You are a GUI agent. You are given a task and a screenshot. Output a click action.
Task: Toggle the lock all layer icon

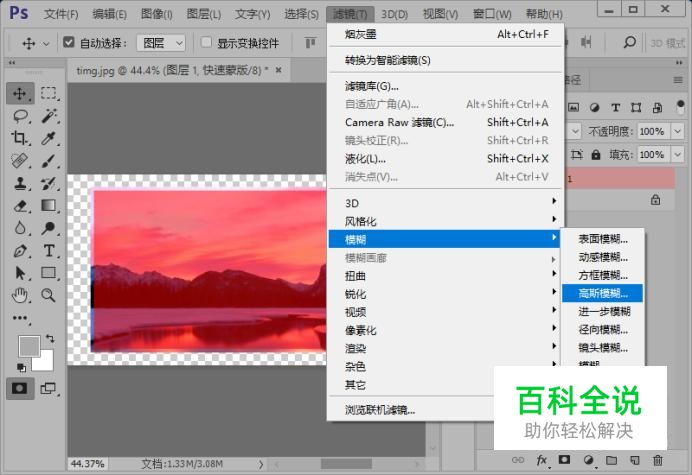(x=596, y=155)
